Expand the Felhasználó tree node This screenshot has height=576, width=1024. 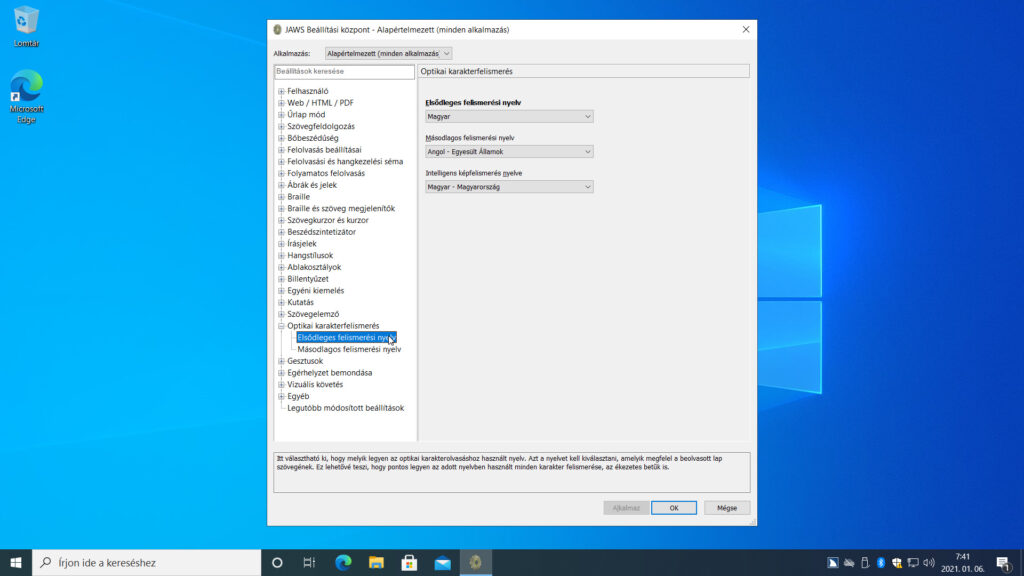click(x=281, y=91)
